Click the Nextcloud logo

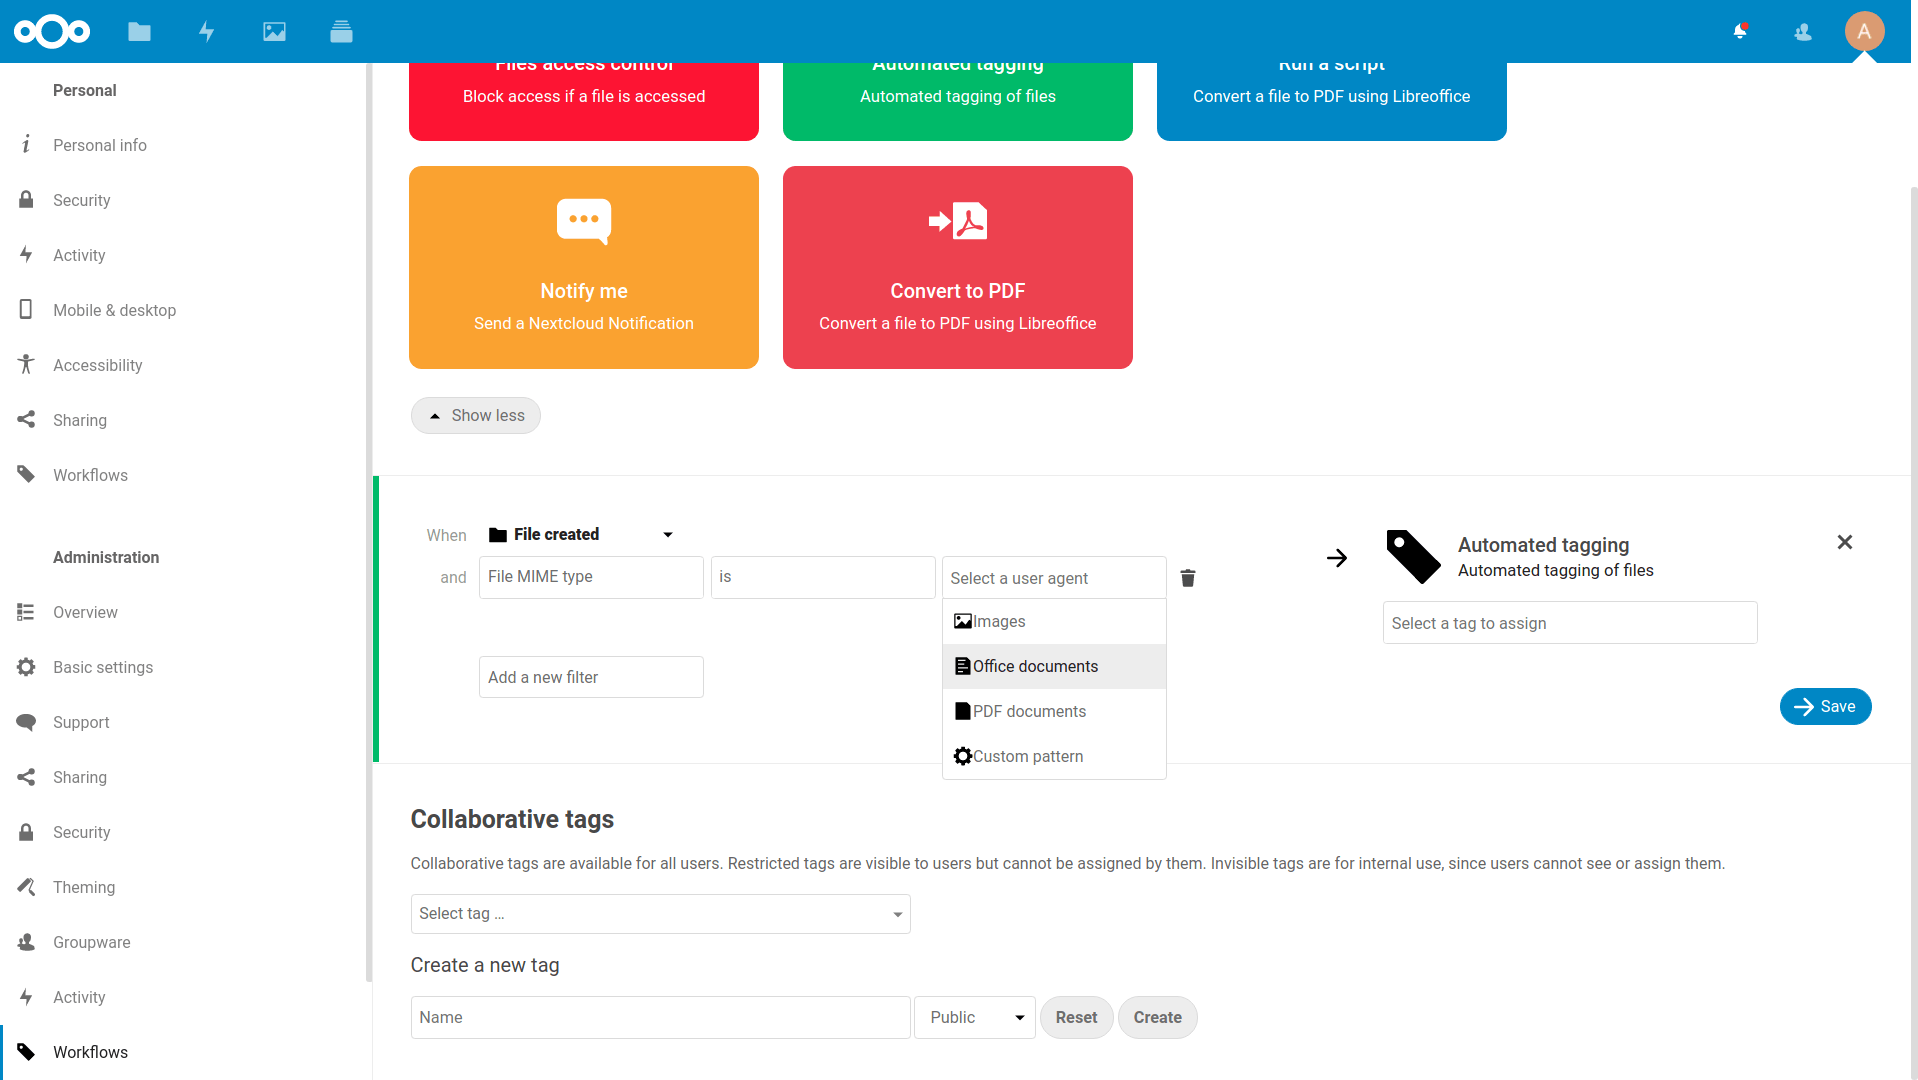tap(51, 31)
